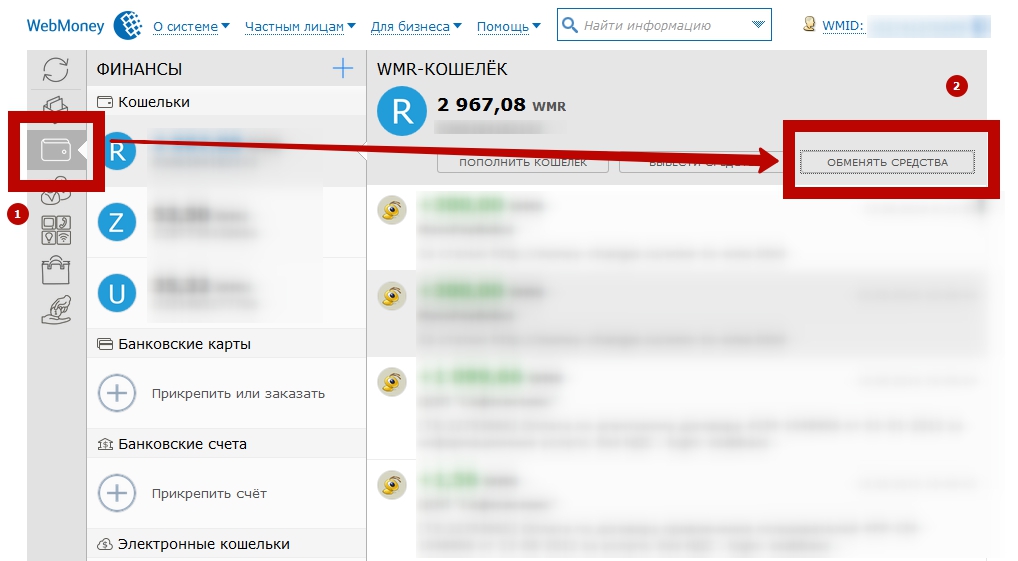Click plus circle for Прикрепить или заказать
Image resolution: width=1018 pixels, height=561 pixels.
117,393
